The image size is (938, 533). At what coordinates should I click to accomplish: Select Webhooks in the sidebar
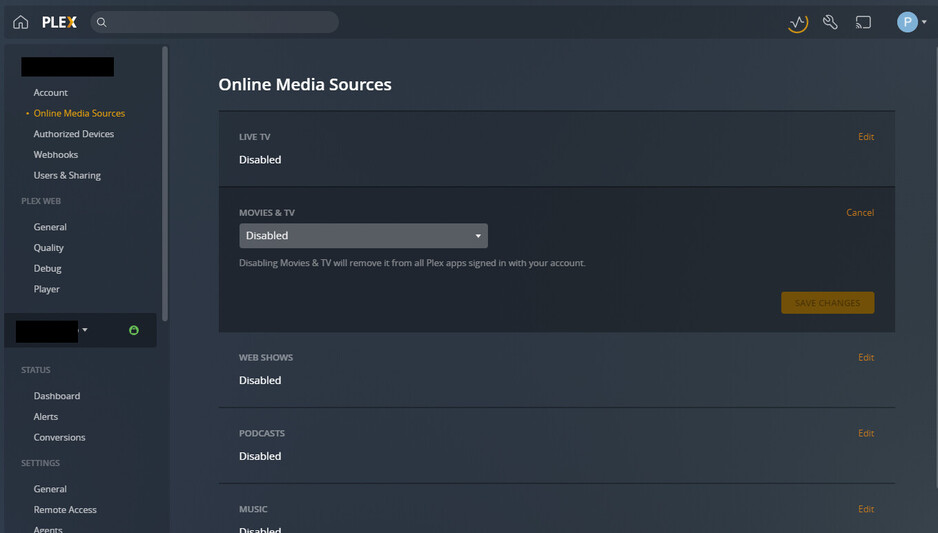(x=56, y=155)
